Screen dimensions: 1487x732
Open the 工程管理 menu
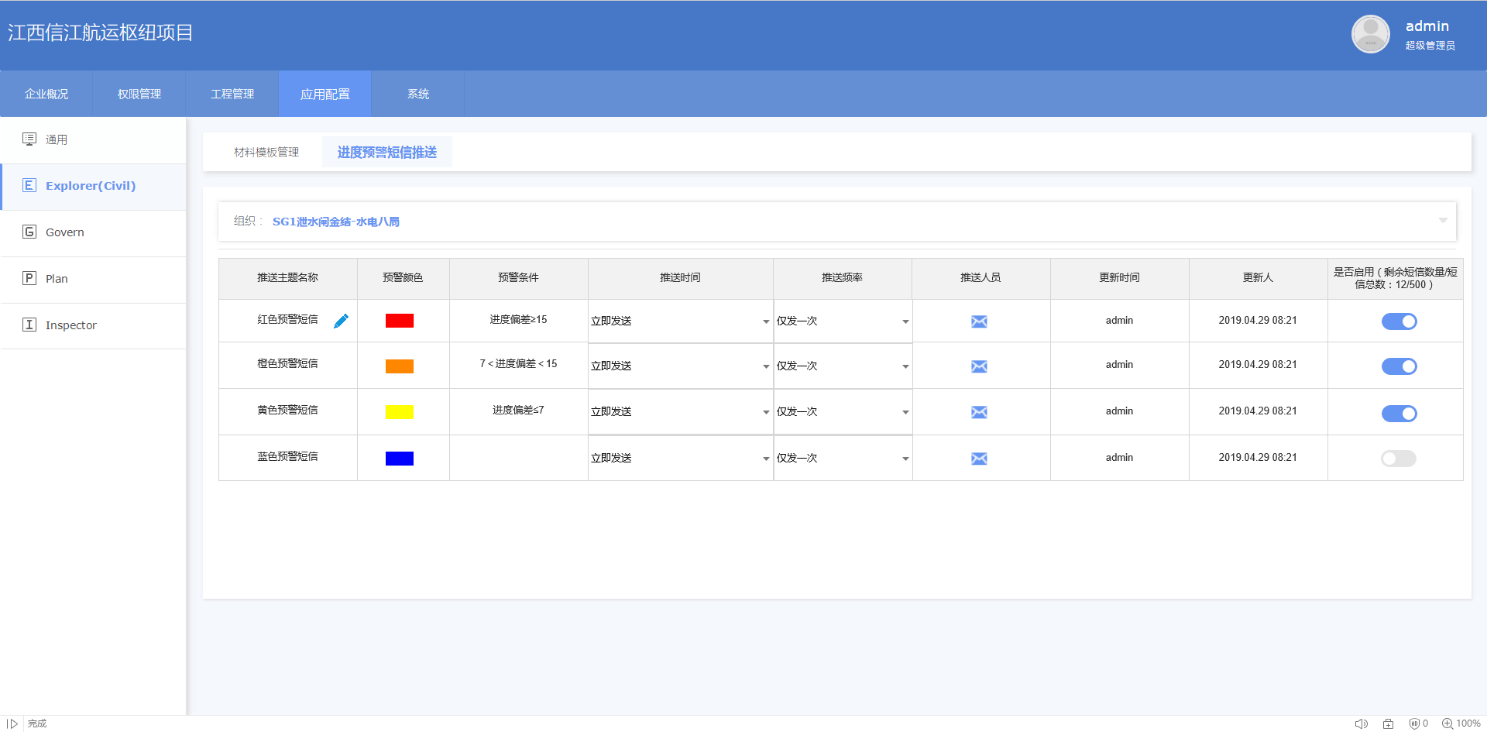pyautogui.click(x=232, y=94)
